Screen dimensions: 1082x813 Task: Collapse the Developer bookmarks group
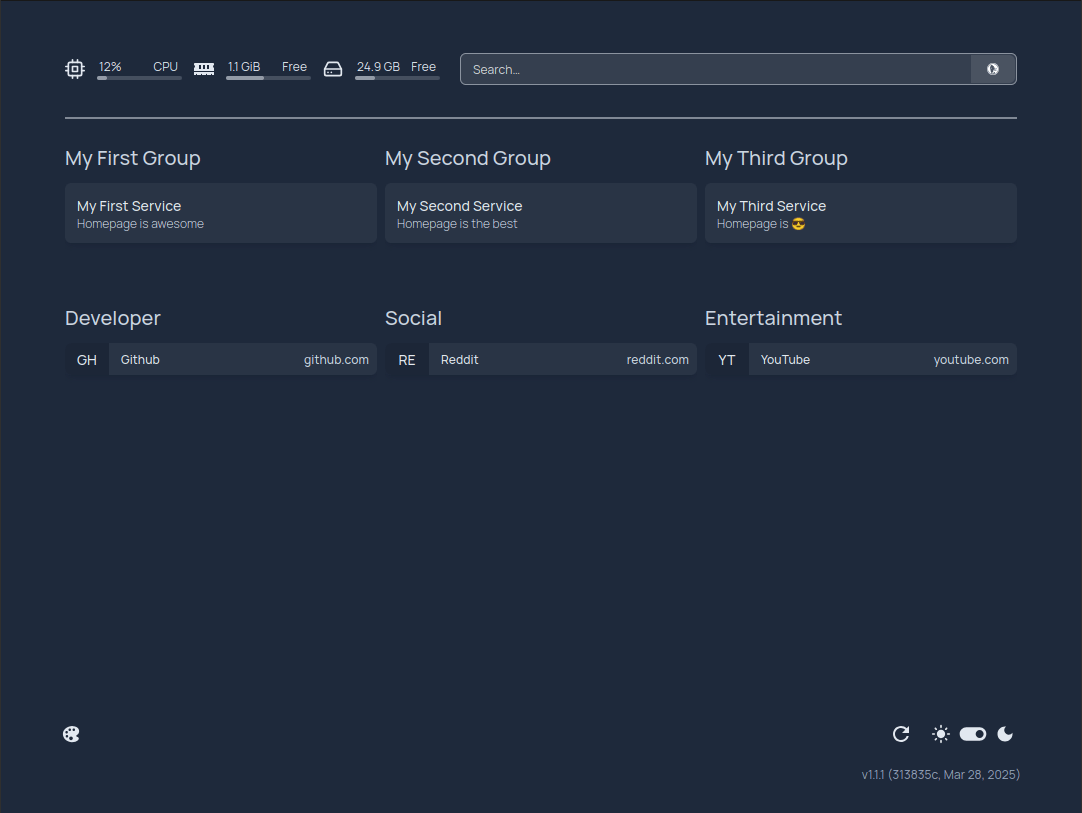tap(113, 318)
